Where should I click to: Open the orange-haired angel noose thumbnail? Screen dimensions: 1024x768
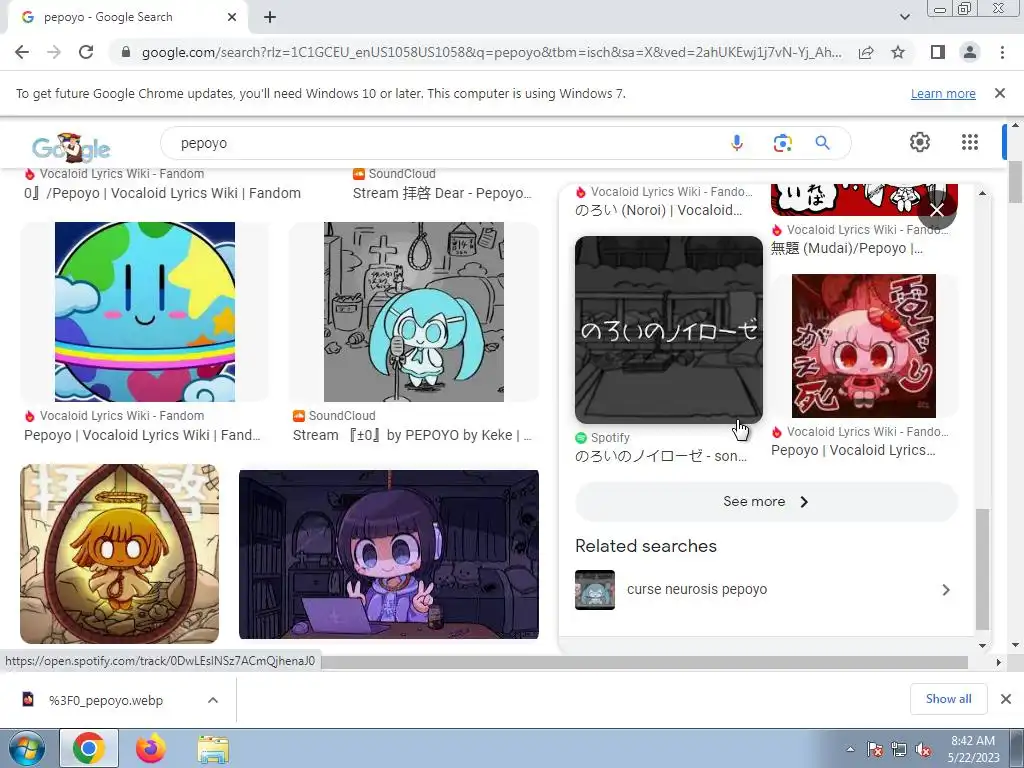coord(120,554)
